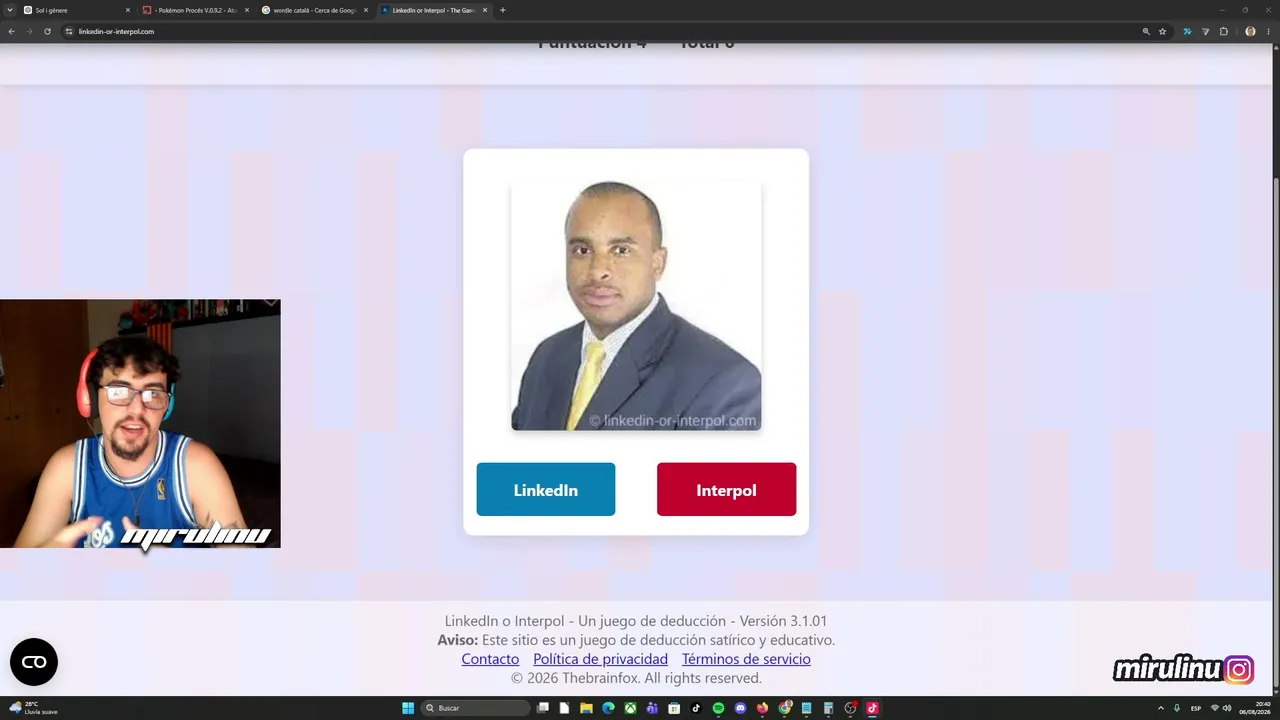Open Google Chrome from the taskbar

(784, 708)
